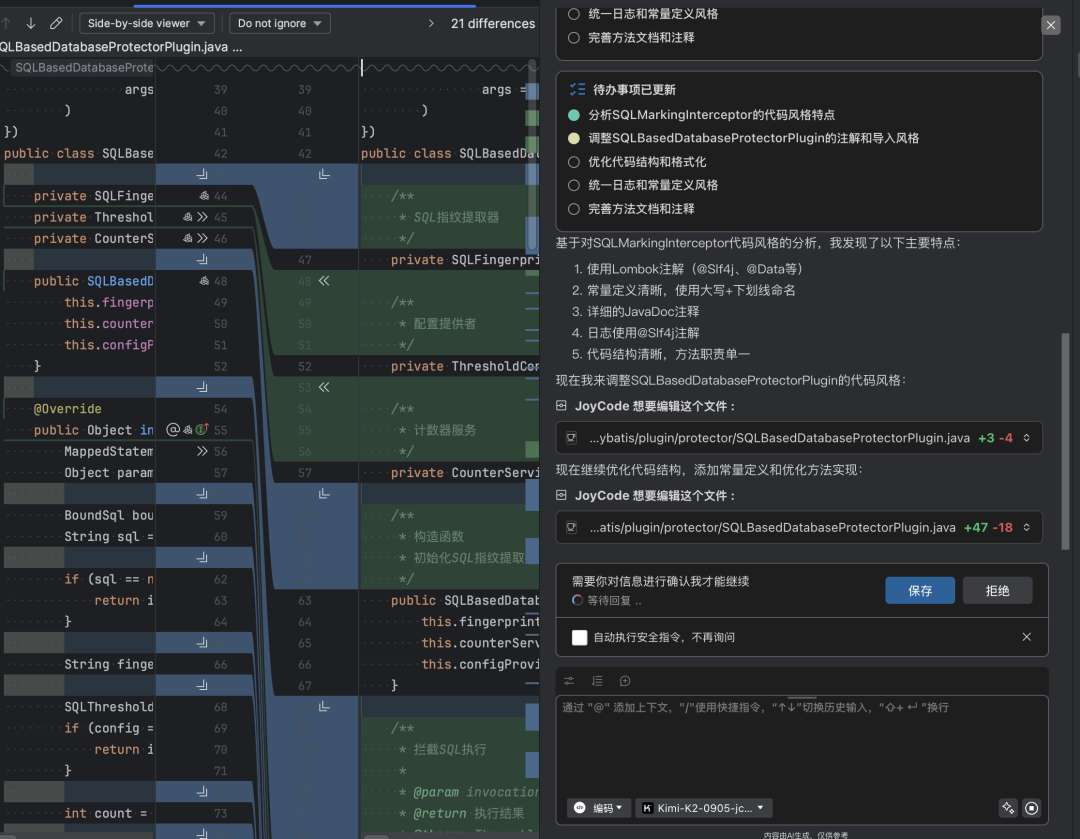
Task: Select the lower 完善方法文档和注释 todo circle
Action: pyautogui.click(x=574, y=209)
